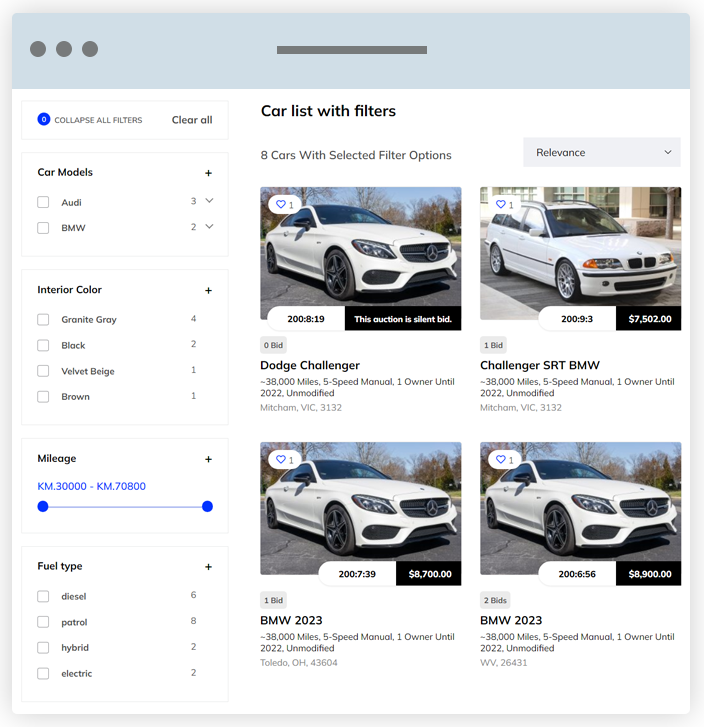Click BMW 2023 Toledo car photo
Viewport: 704px width, 727px height.
pyautogui.click(x=360, y=508)
